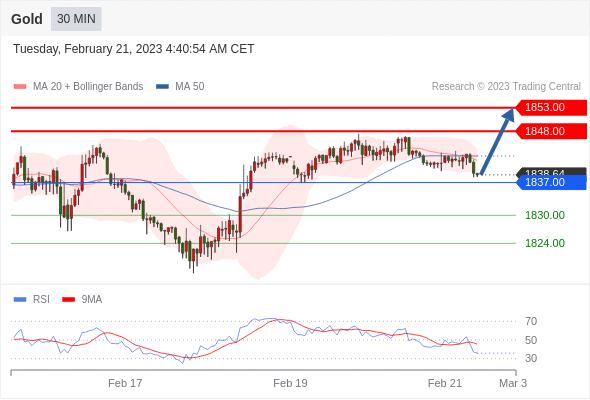
Task: Click the 9MA red legend swatch
Action: click(x=68, y=300)
